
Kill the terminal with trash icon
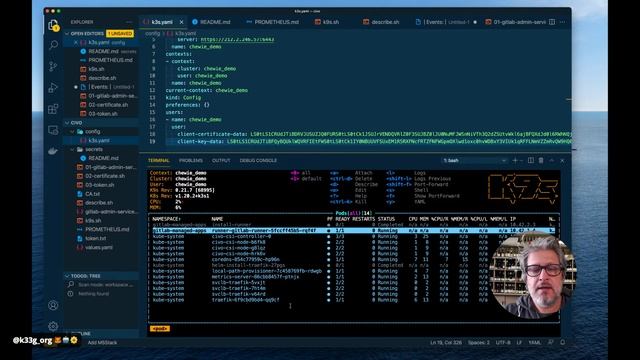tap(541, 160)
